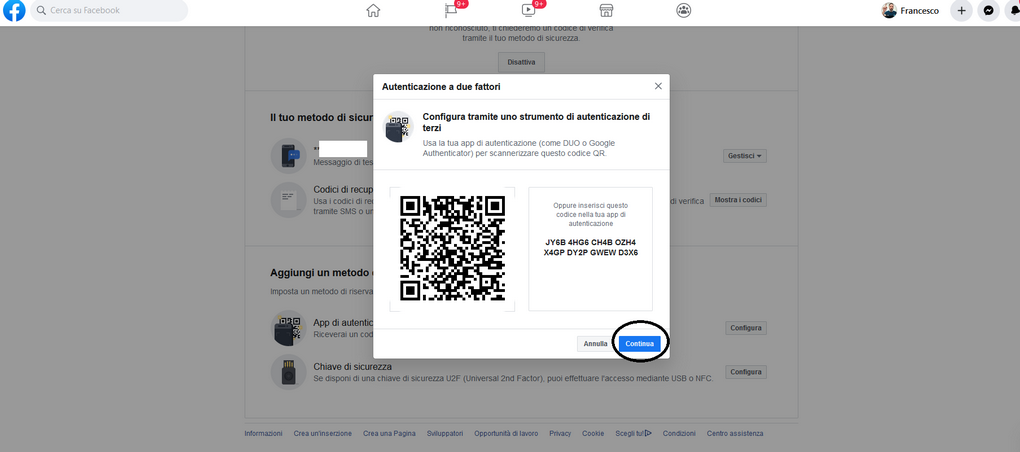Click the App di autenticazione row icon
Viewport: 1020px width, 452px height.
[288, 327]
